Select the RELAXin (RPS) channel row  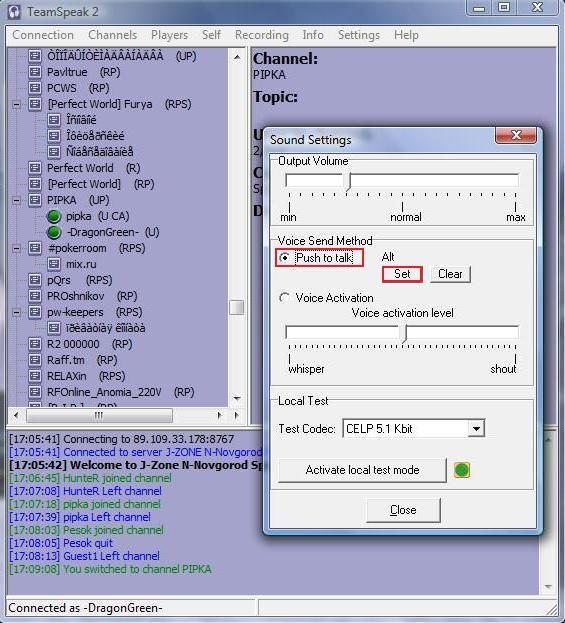(86, 376)
